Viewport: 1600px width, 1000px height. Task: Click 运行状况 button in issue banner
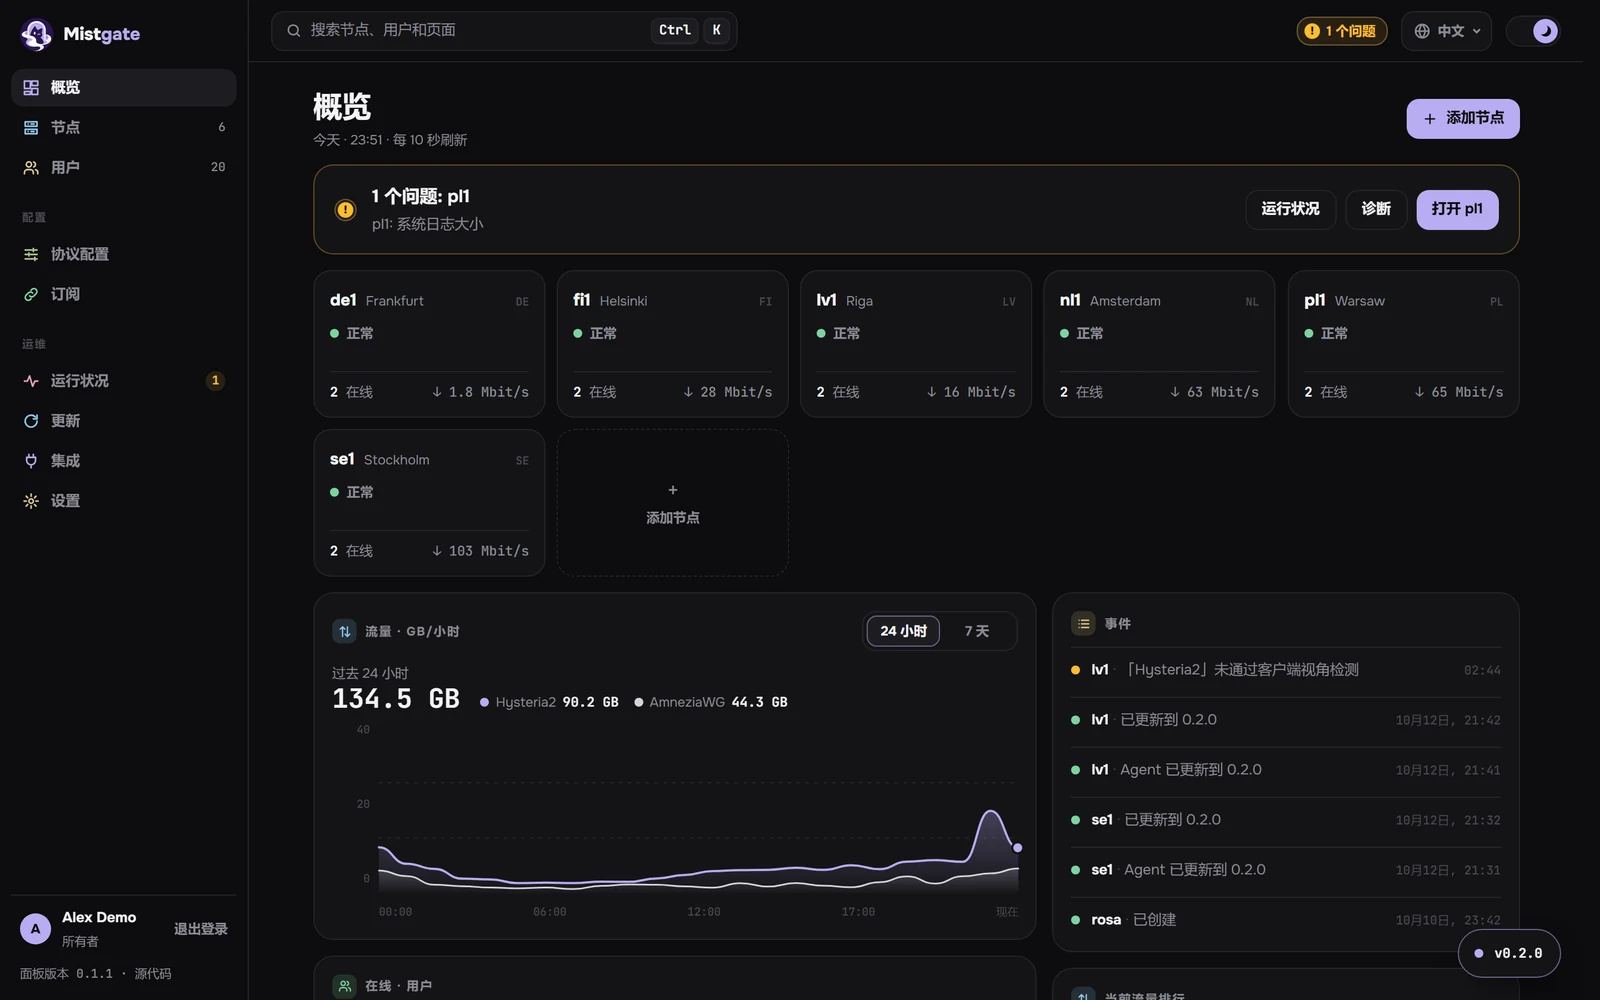(x=1290, y=209)
